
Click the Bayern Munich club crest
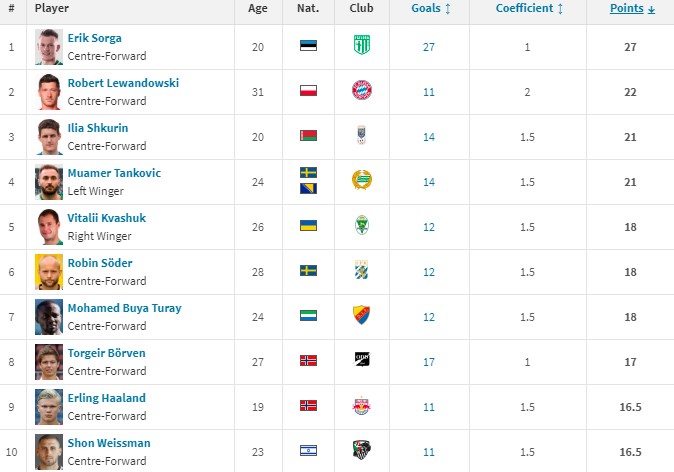tap(362, 90)
